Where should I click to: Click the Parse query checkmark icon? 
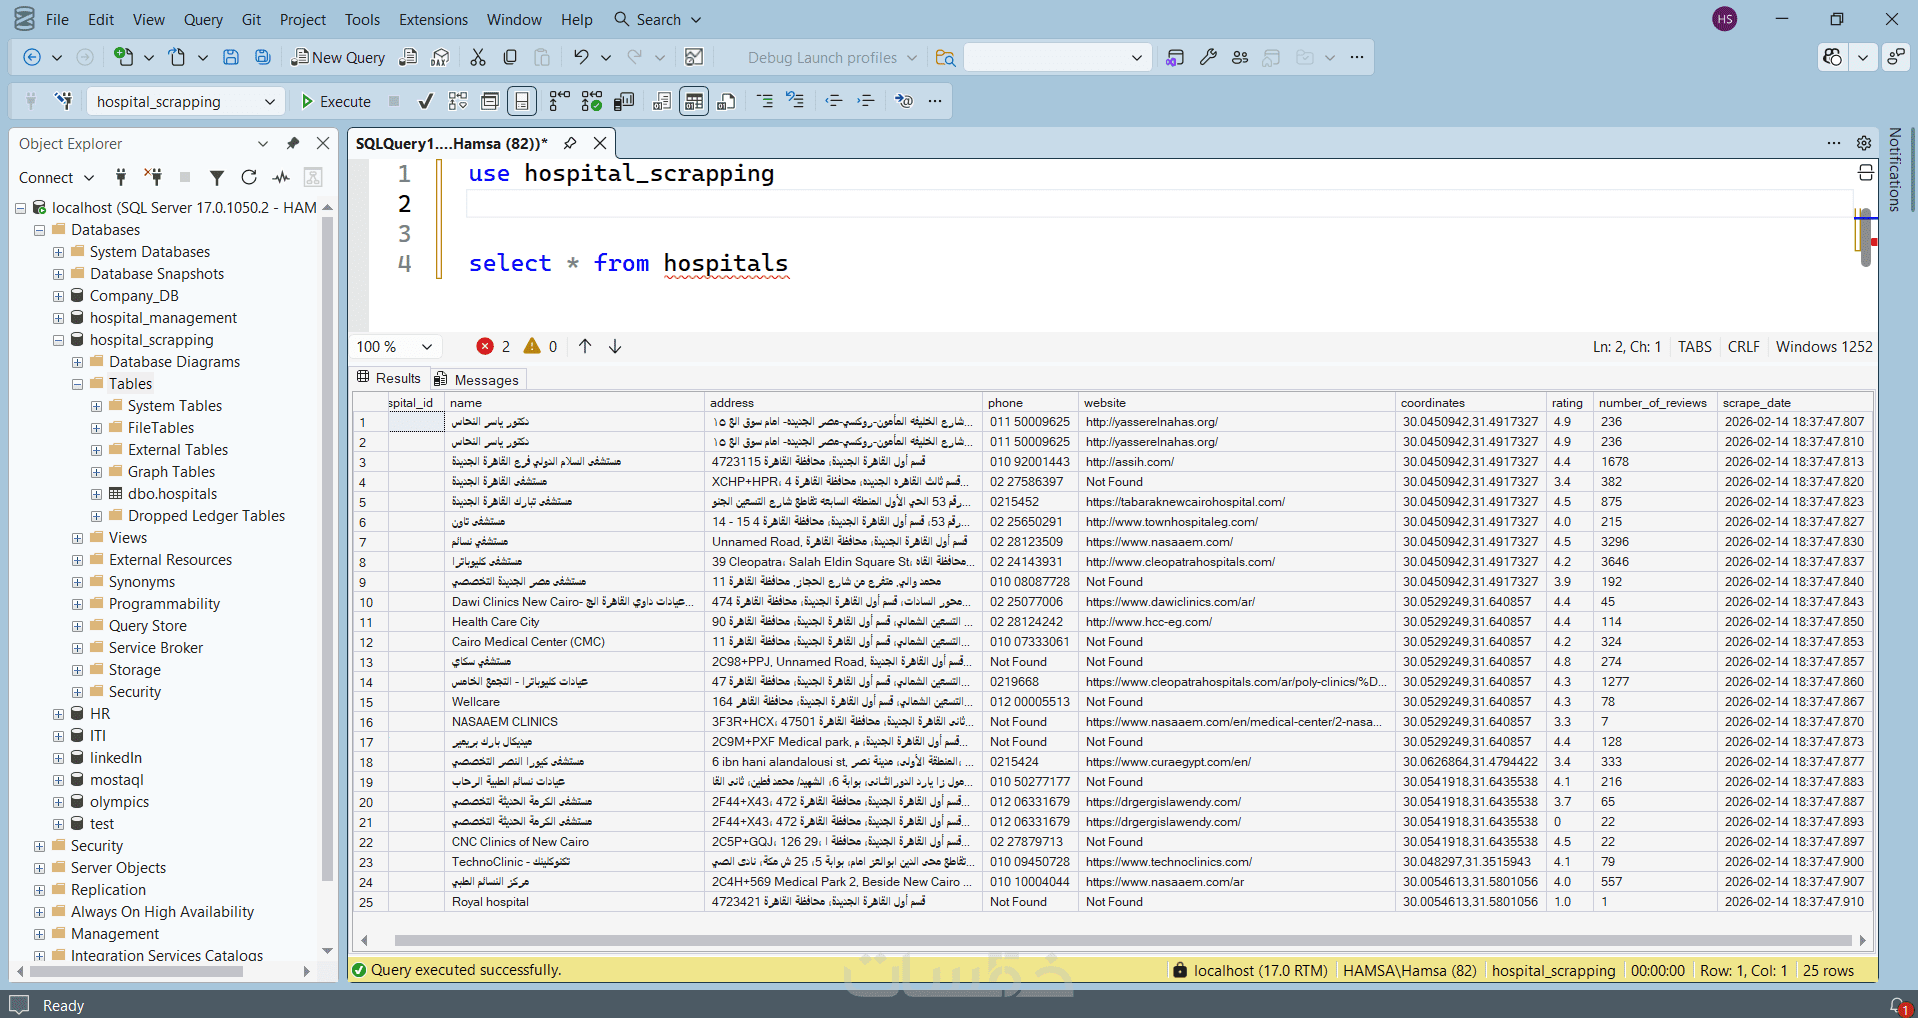[426, 101]
